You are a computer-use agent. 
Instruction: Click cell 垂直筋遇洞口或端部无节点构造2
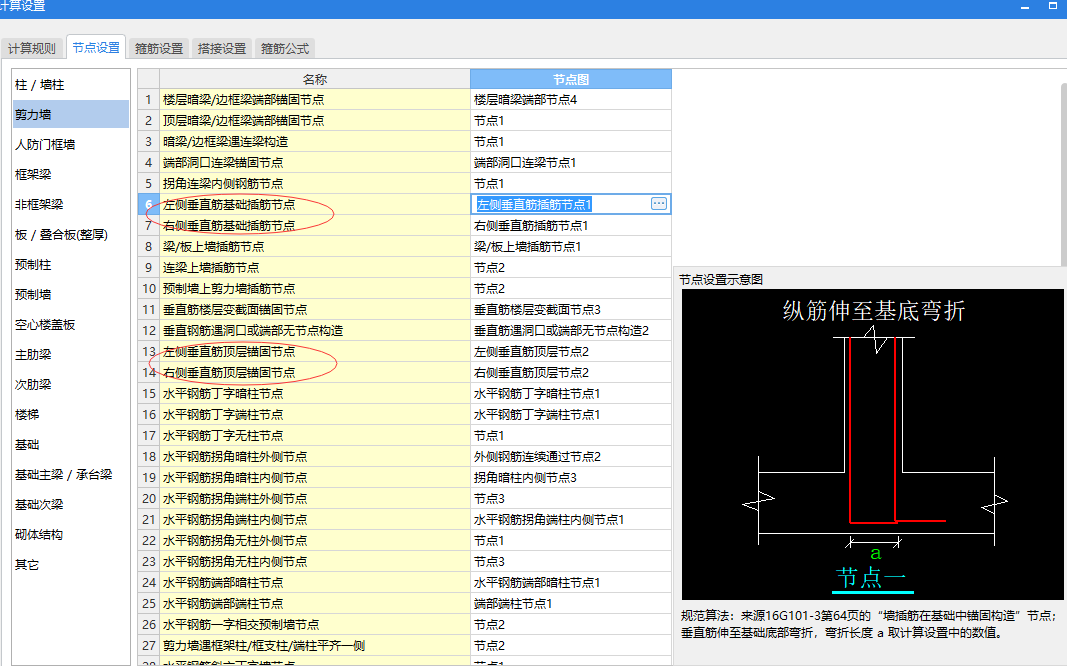pos(571,331)
